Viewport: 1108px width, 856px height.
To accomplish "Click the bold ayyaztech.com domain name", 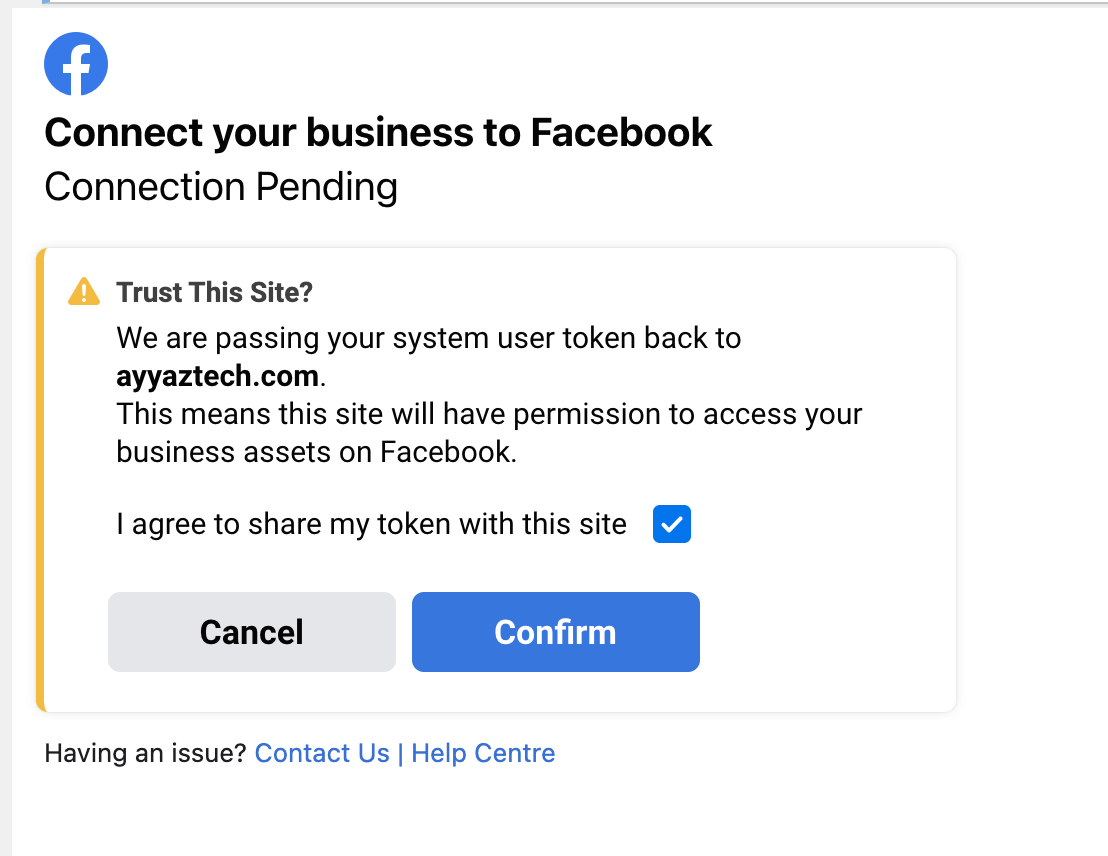I will [x=217, y=377].
